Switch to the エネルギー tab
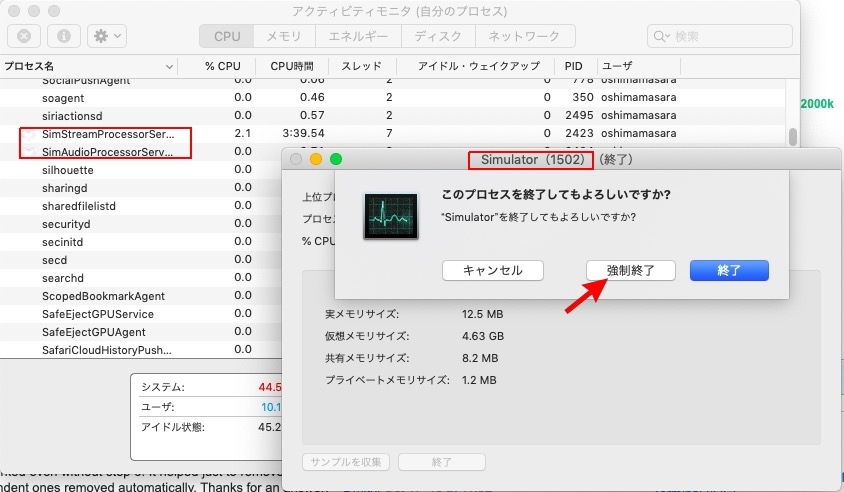This screenshot has width=844, height=492. [x=358, y=36]
